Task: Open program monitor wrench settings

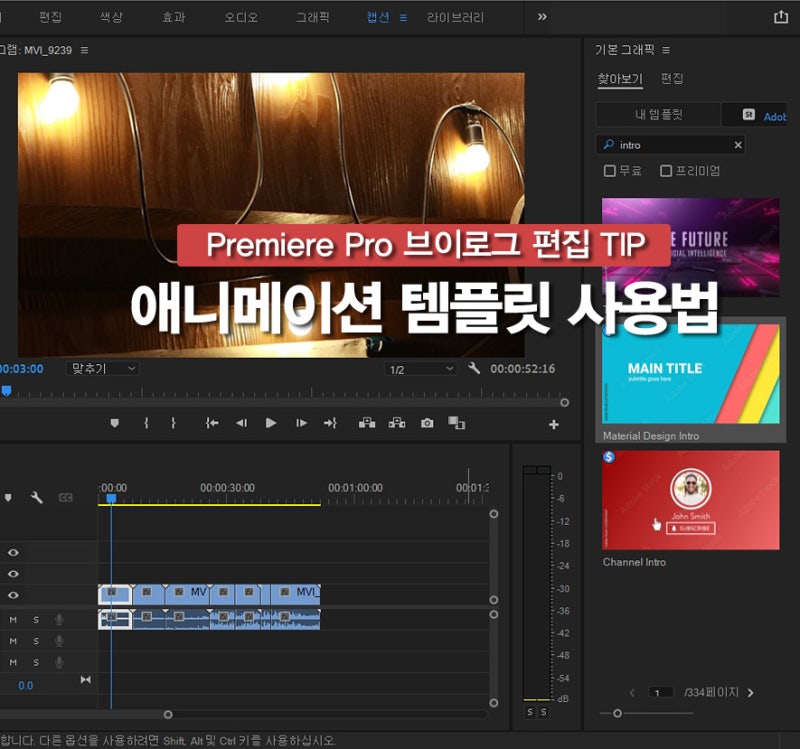Action: (474, 368)
